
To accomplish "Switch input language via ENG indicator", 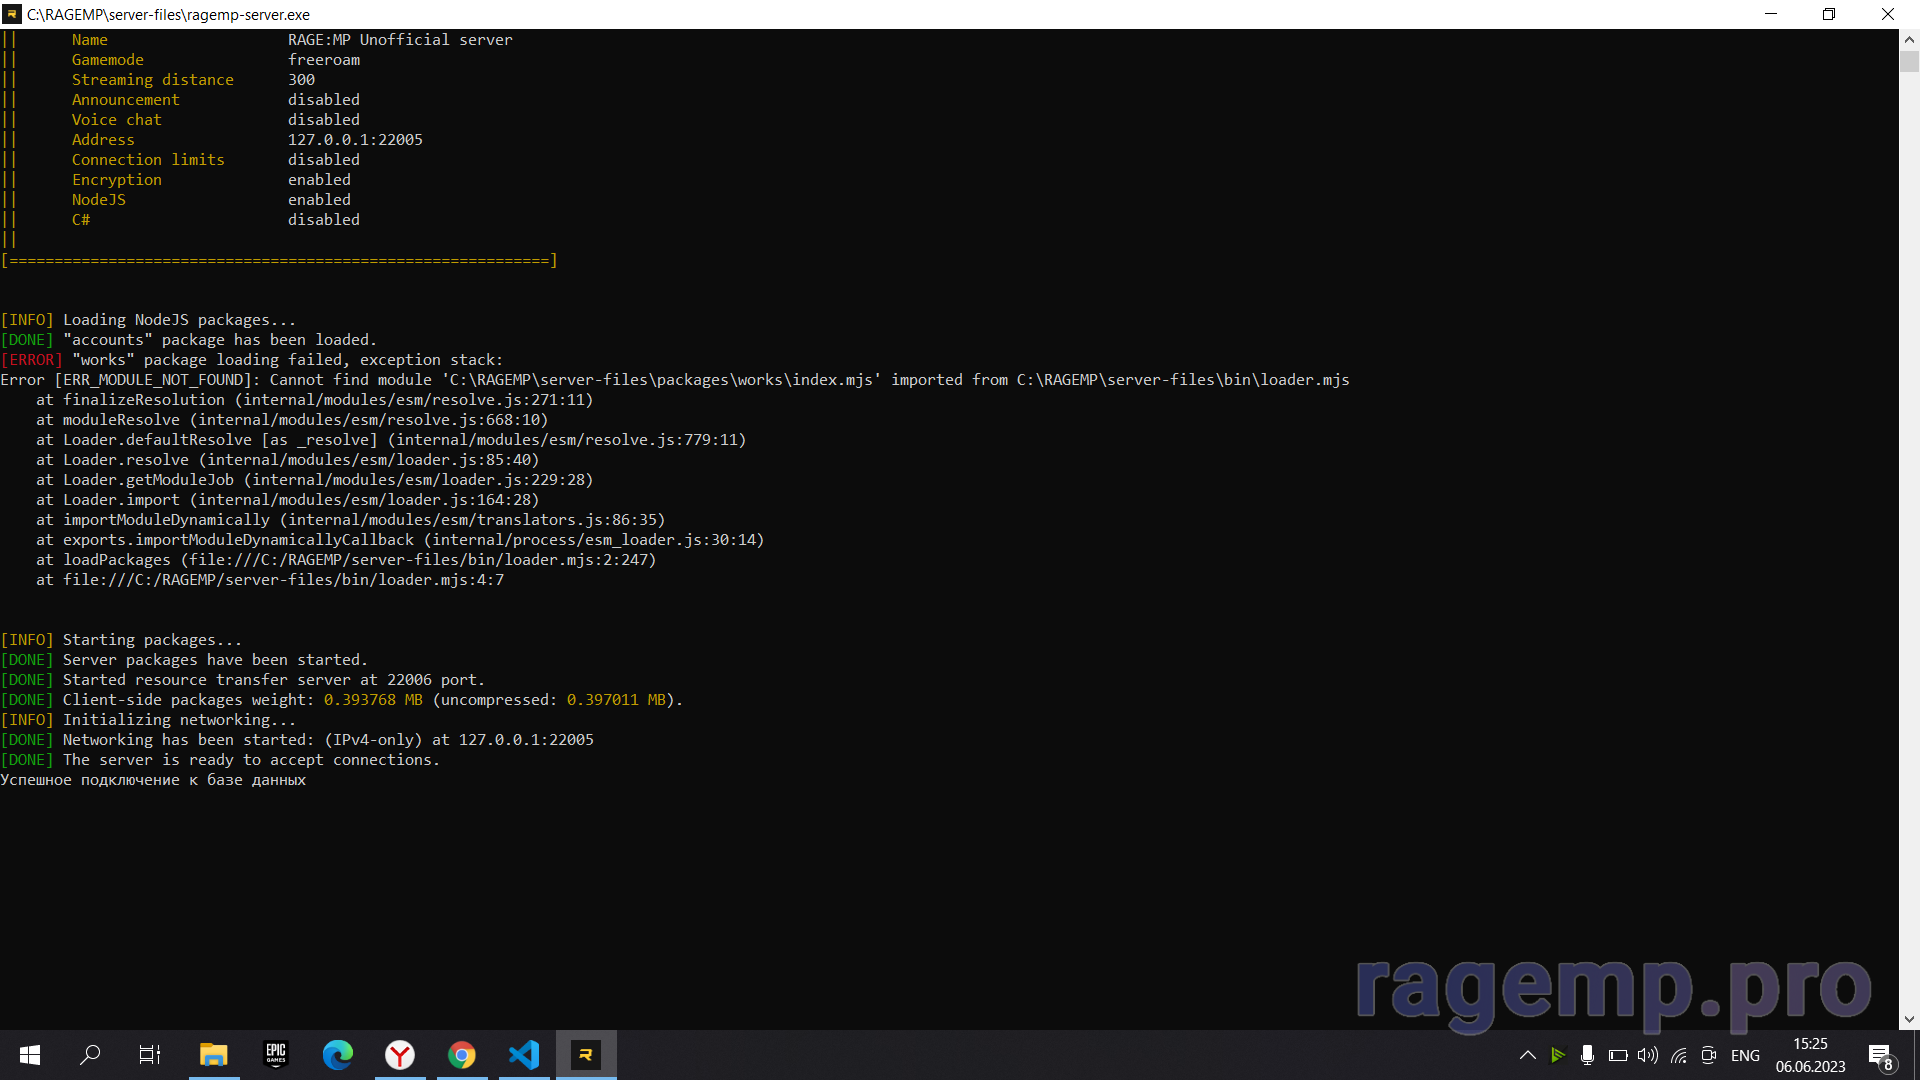I will coord(1745,1055).
